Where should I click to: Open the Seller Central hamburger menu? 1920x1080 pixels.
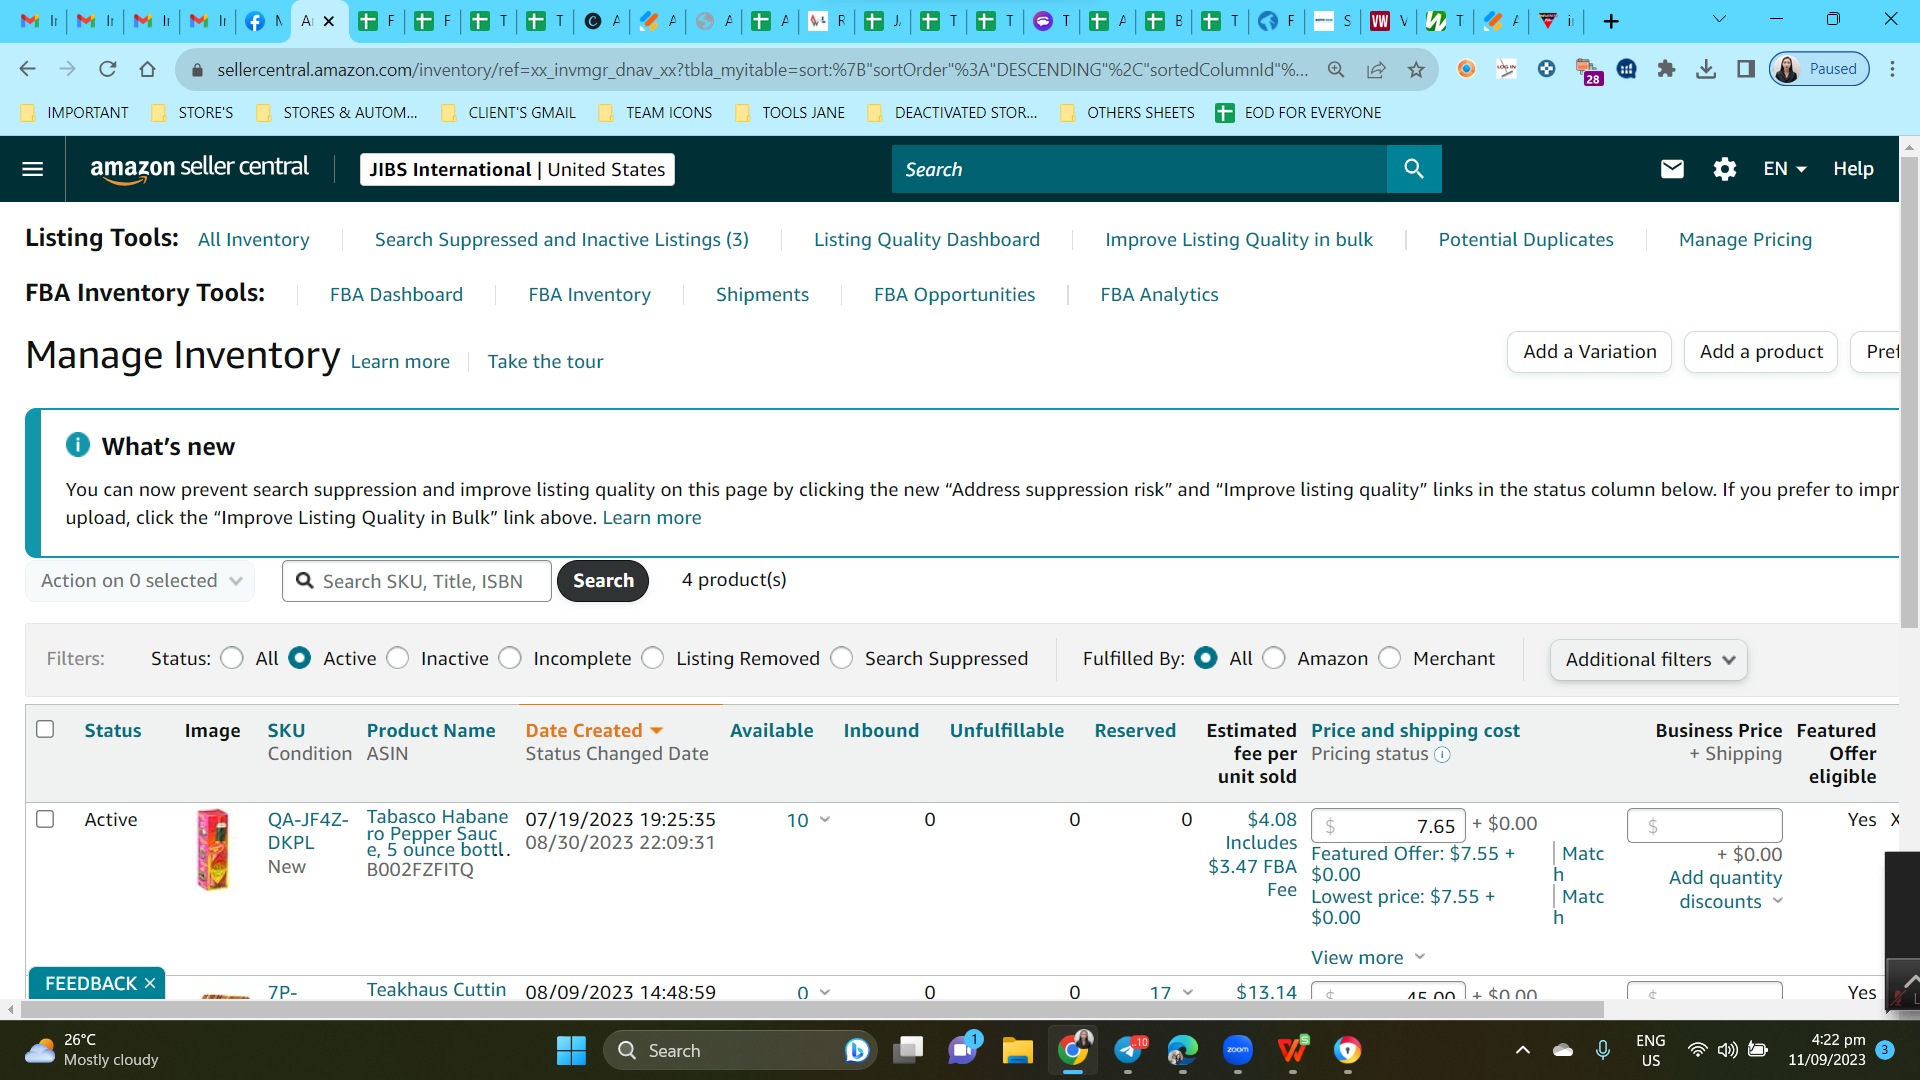[x=33, y=169]
